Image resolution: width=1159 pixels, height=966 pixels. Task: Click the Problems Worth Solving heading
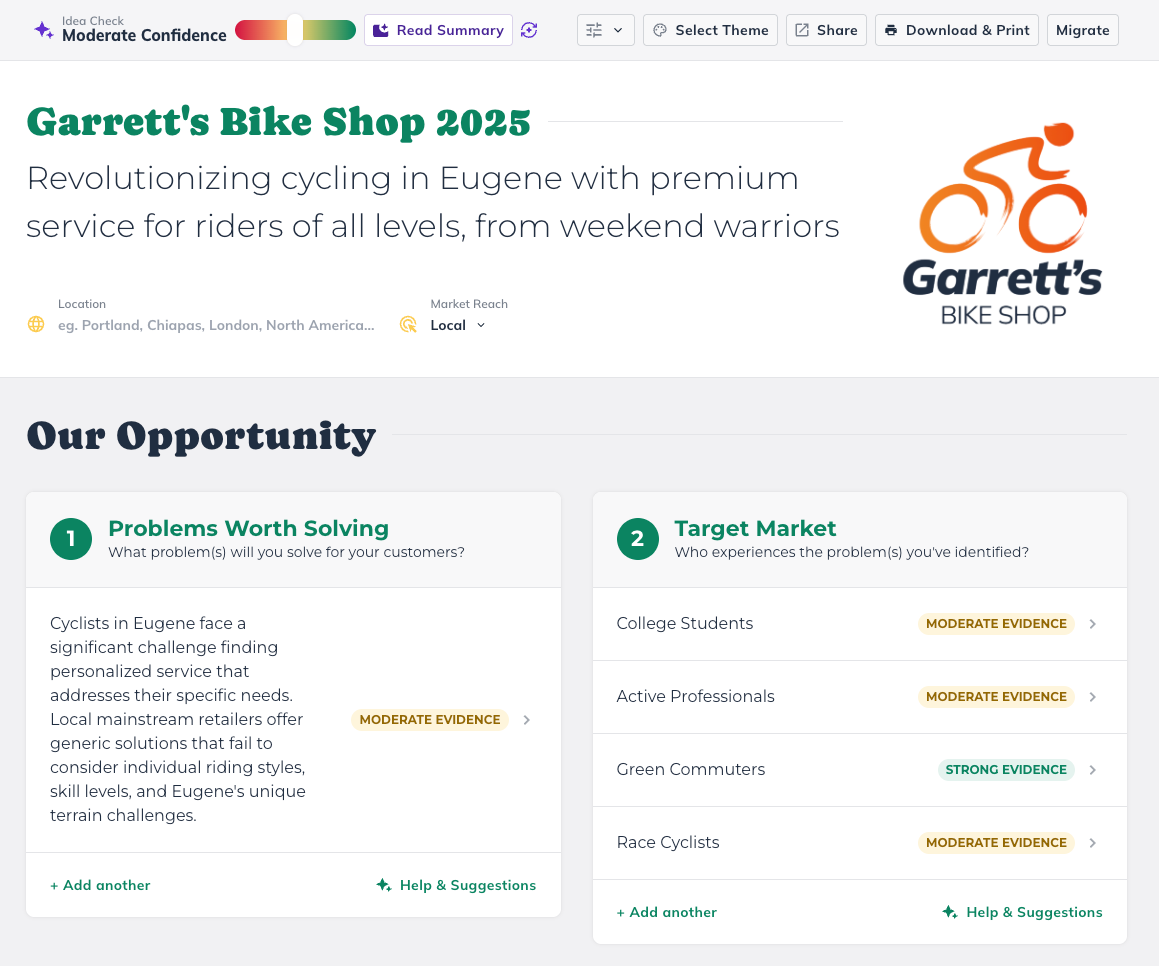(x=248, y=528)
